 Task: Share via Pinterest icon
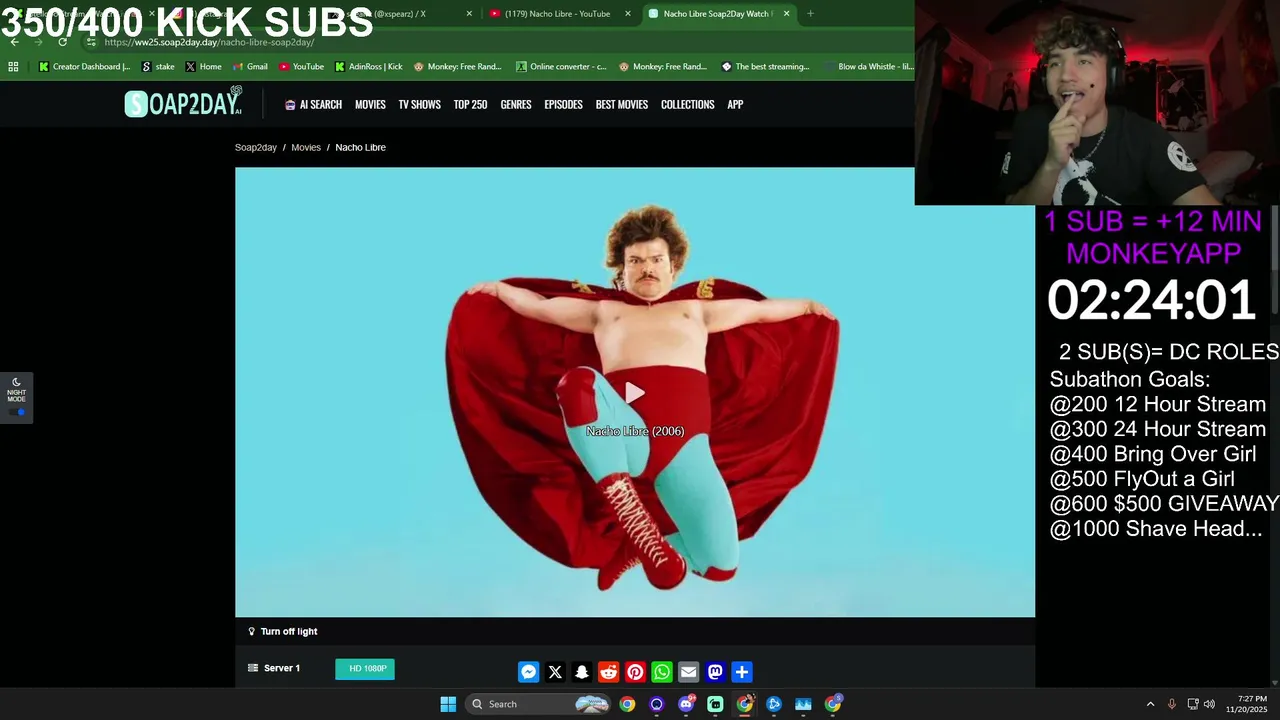pos(635,672)
